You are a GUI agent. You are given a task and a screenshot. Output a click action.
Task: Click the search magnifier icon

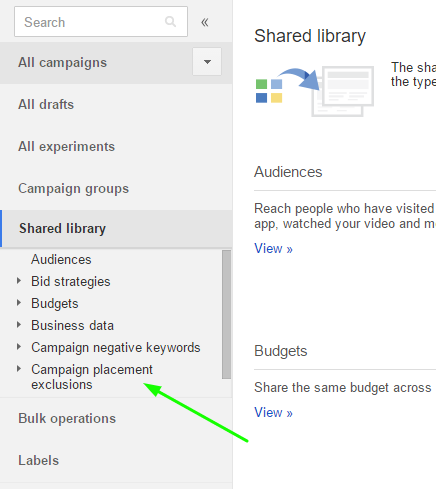(x=170, y=22)
